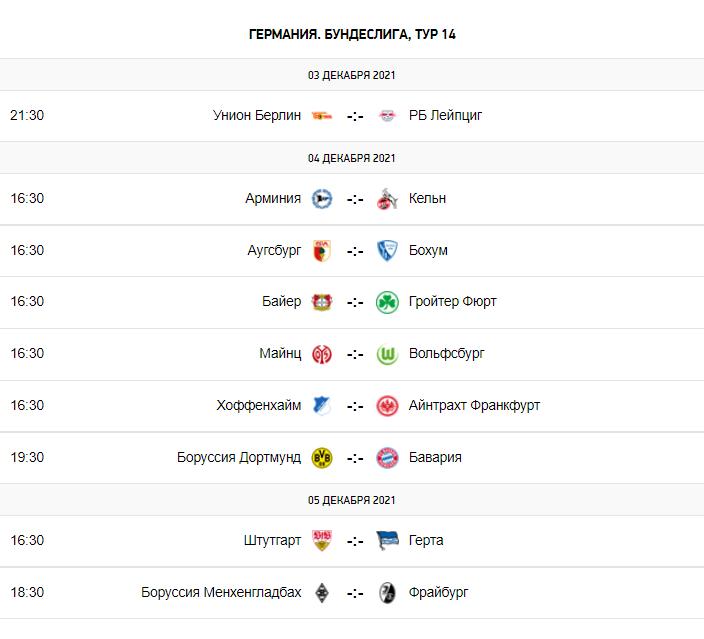Click the Германия. Бундеслига, тур 14 heading
This screenshot has height=639, width=704.
pos(352,34)
